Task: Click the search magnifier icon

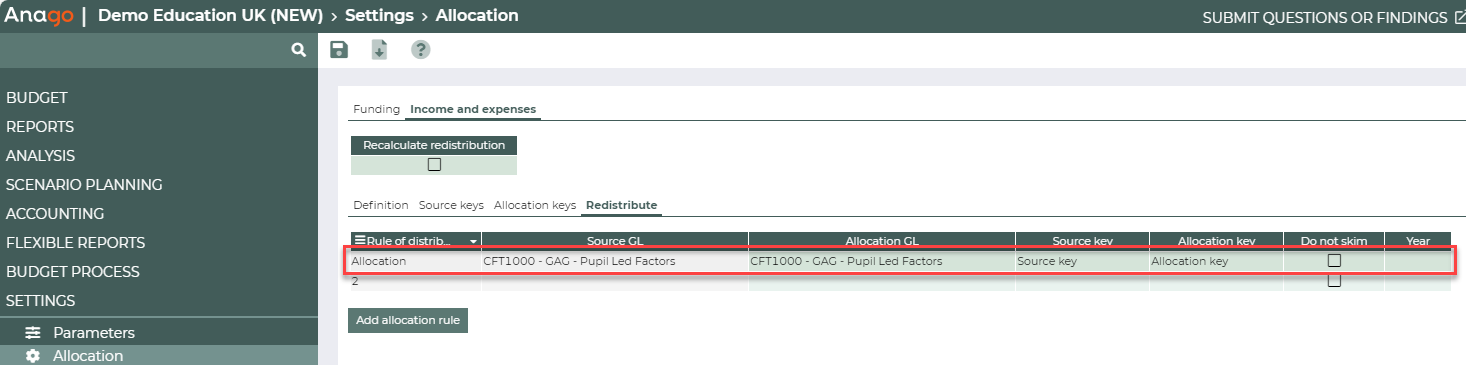Action: pos(298,50)
